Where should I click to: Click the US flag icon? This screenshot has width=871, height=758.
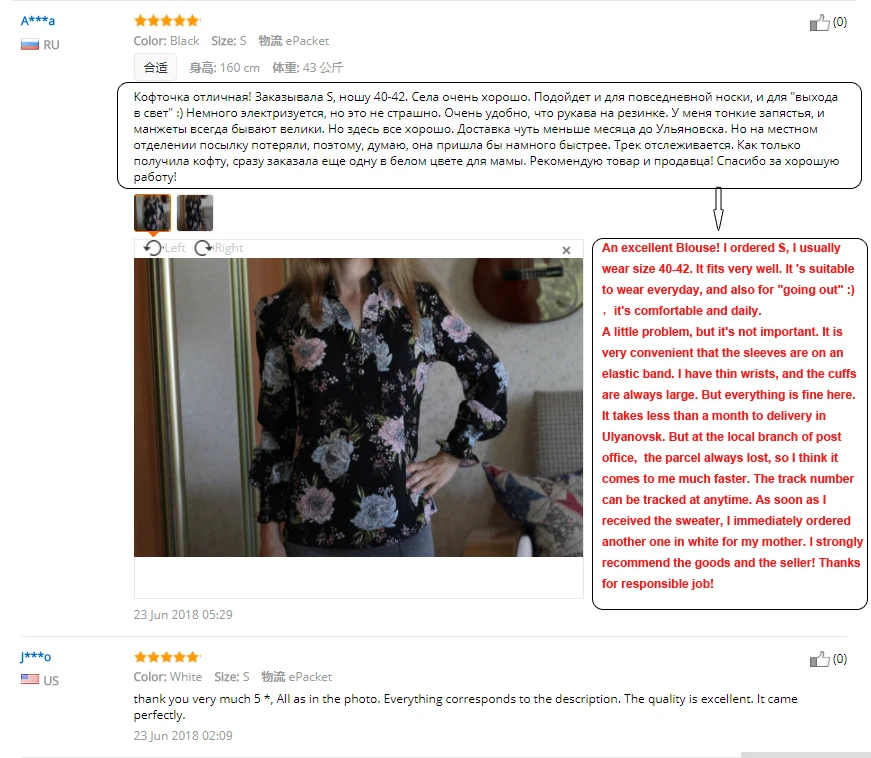[30, 680]
